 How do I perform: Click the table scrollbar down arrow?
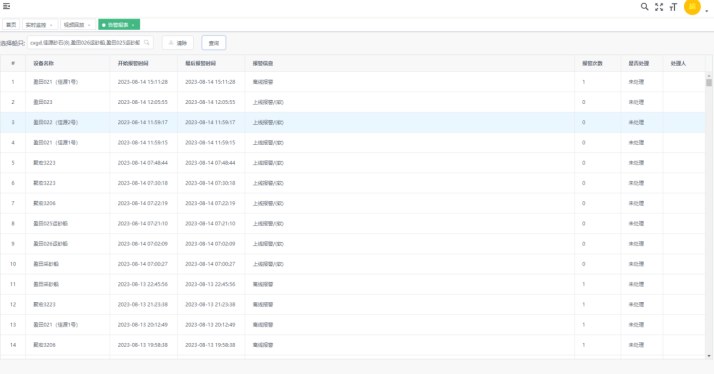(709, 356)
